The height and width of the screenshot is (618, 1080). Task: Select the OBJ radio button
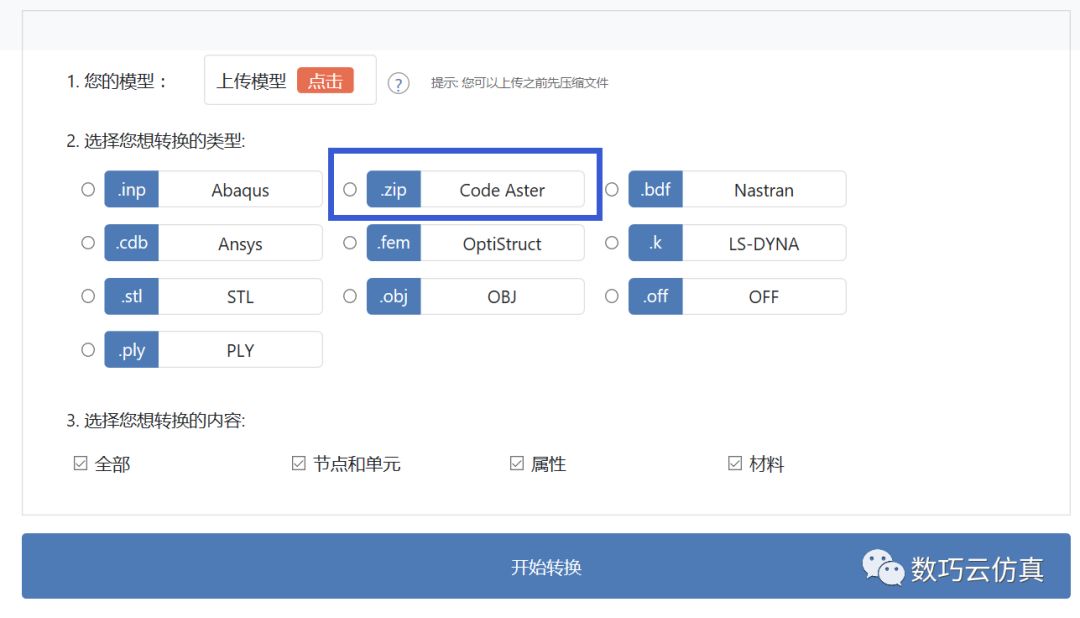[x=350, y=296]
